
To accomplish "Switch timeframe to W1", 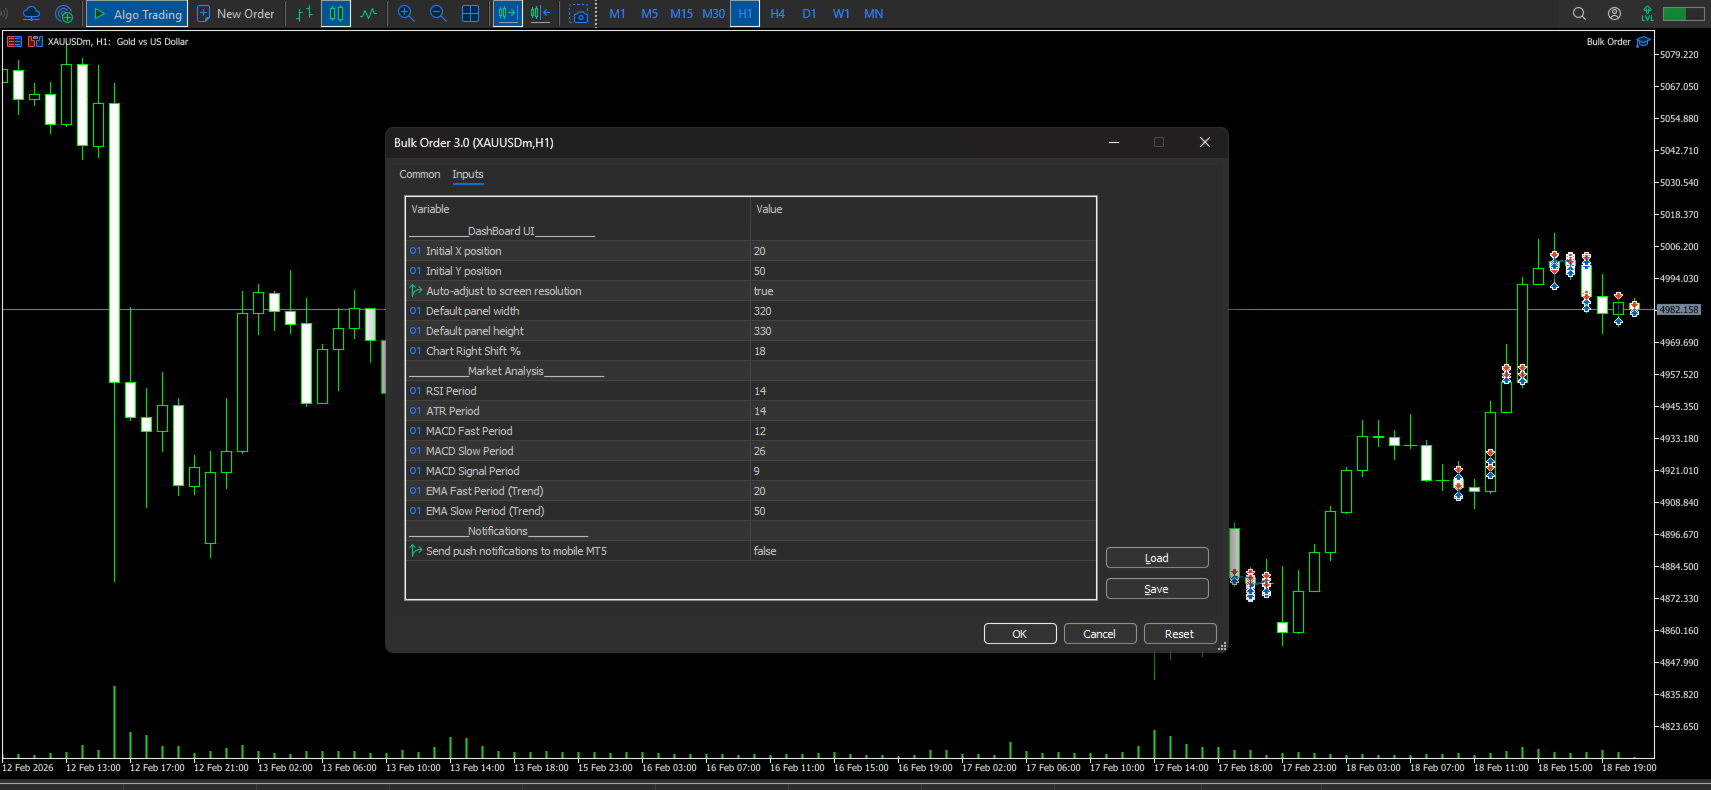I will pyautogui.click(x=841, y=14).
